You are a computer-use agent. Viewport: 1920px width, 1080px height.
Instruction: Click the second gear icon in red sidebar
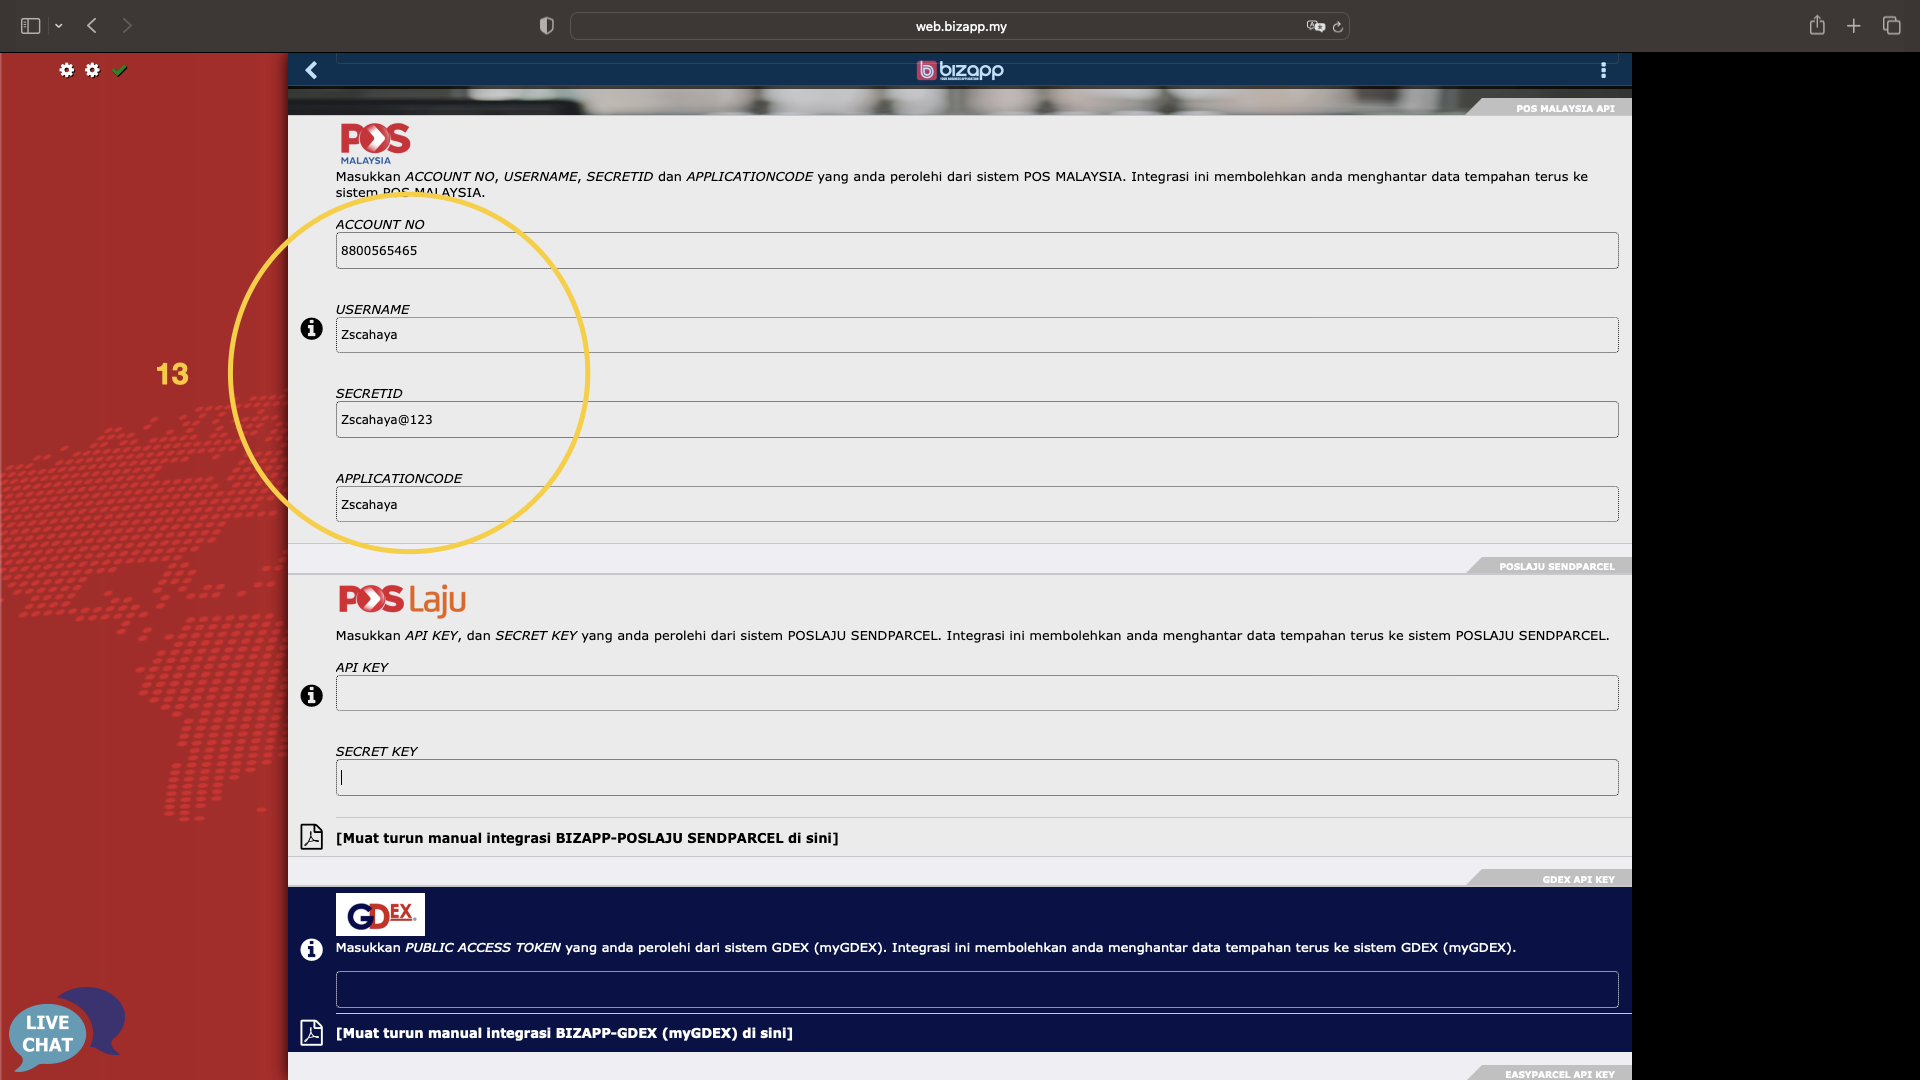click(93, 70)
